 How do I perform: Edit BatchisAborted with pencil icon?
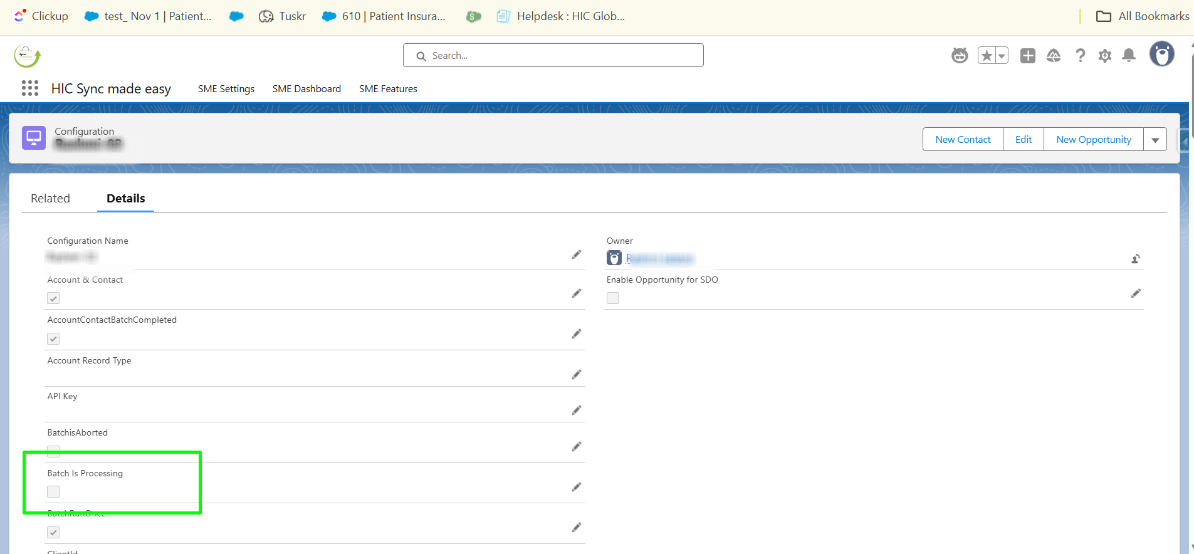click(576, 446)
